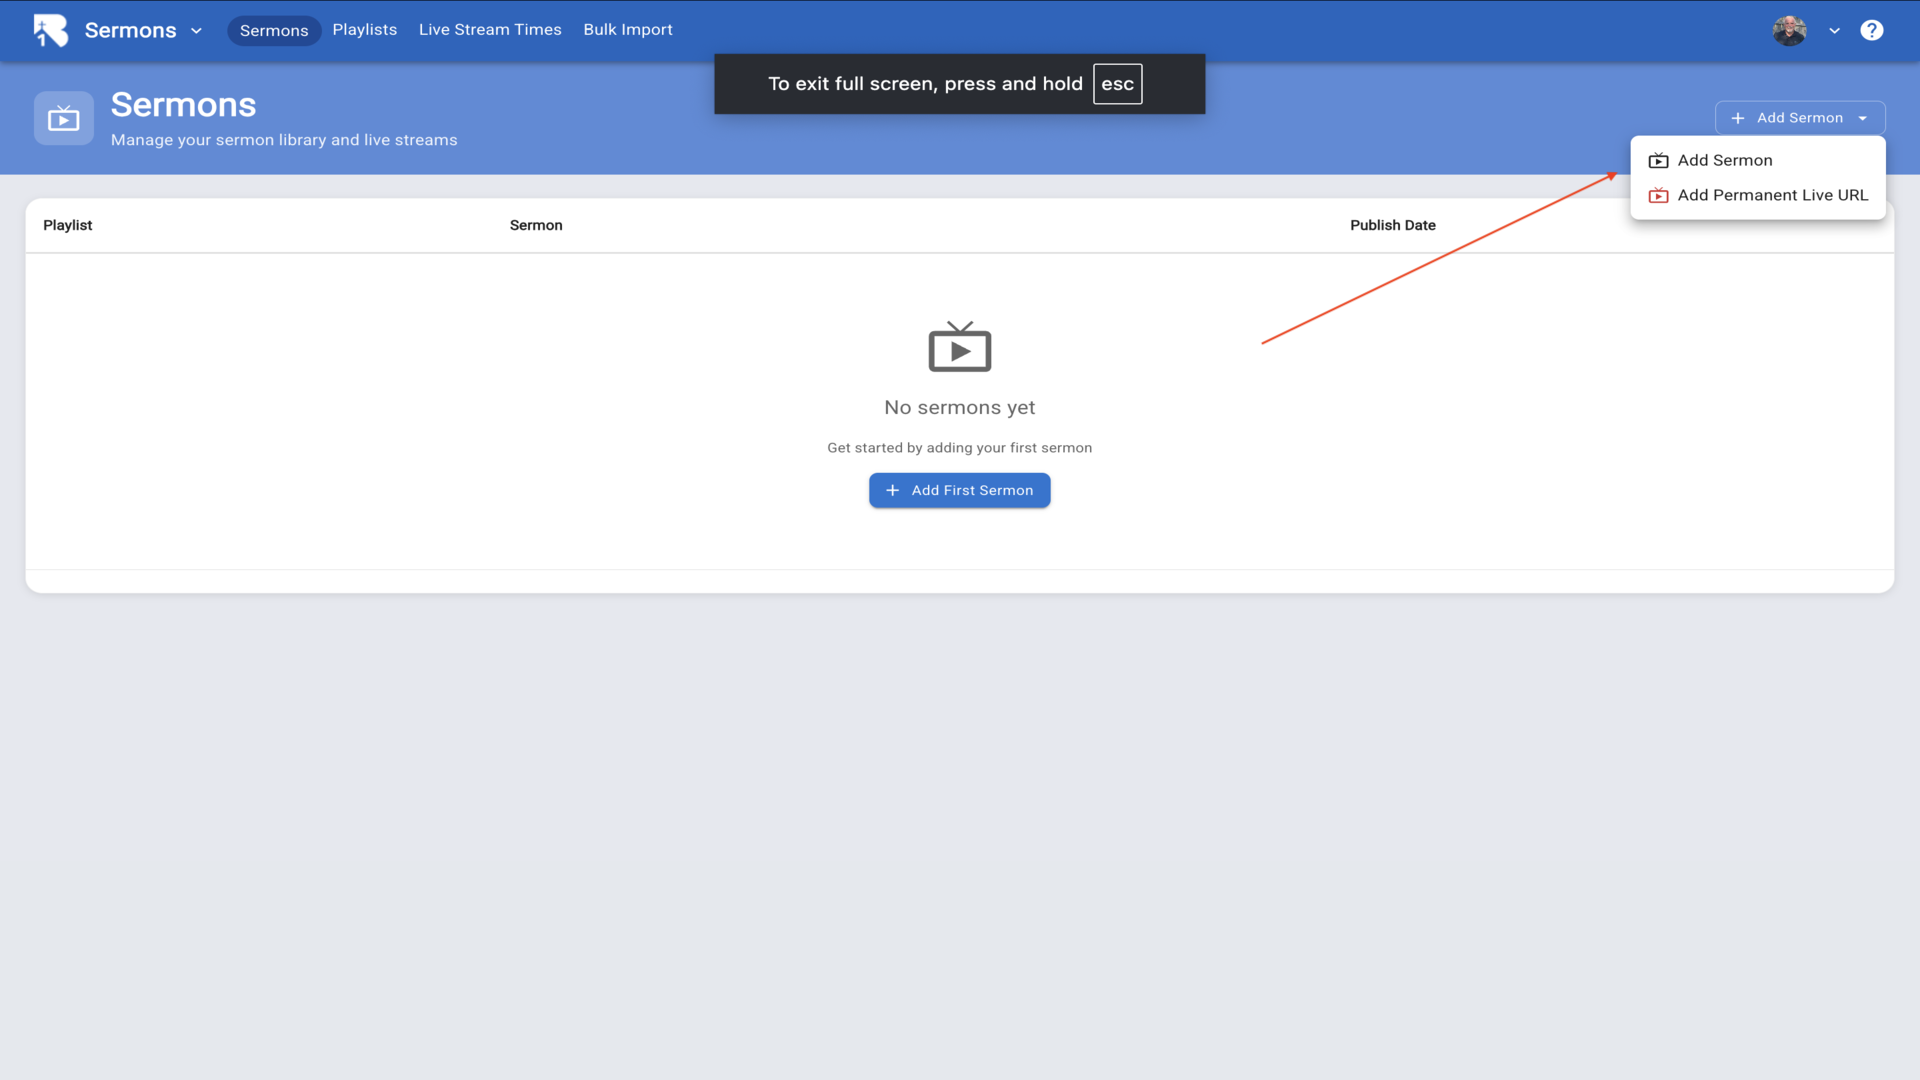Screen dimensions: 1920x1080
Task: Switch to the Playlists tab
Action: [x=364, y=30]
